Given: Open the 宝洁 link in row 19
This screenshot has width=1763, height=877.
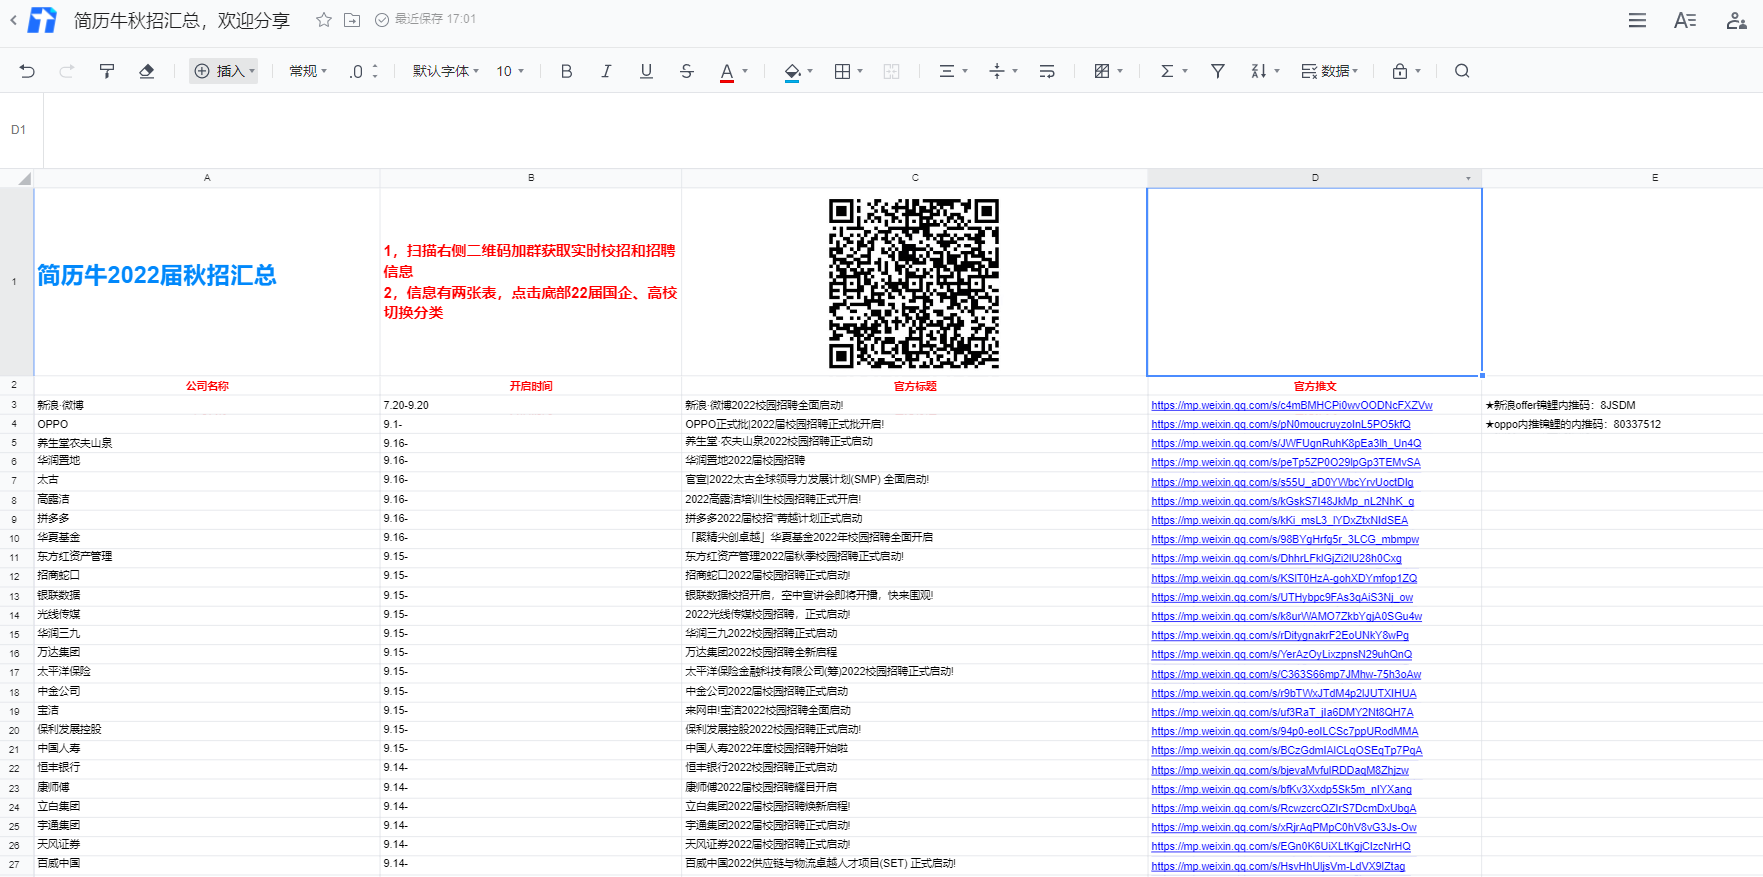Looking at the screenshot, I should [1282, 712].
